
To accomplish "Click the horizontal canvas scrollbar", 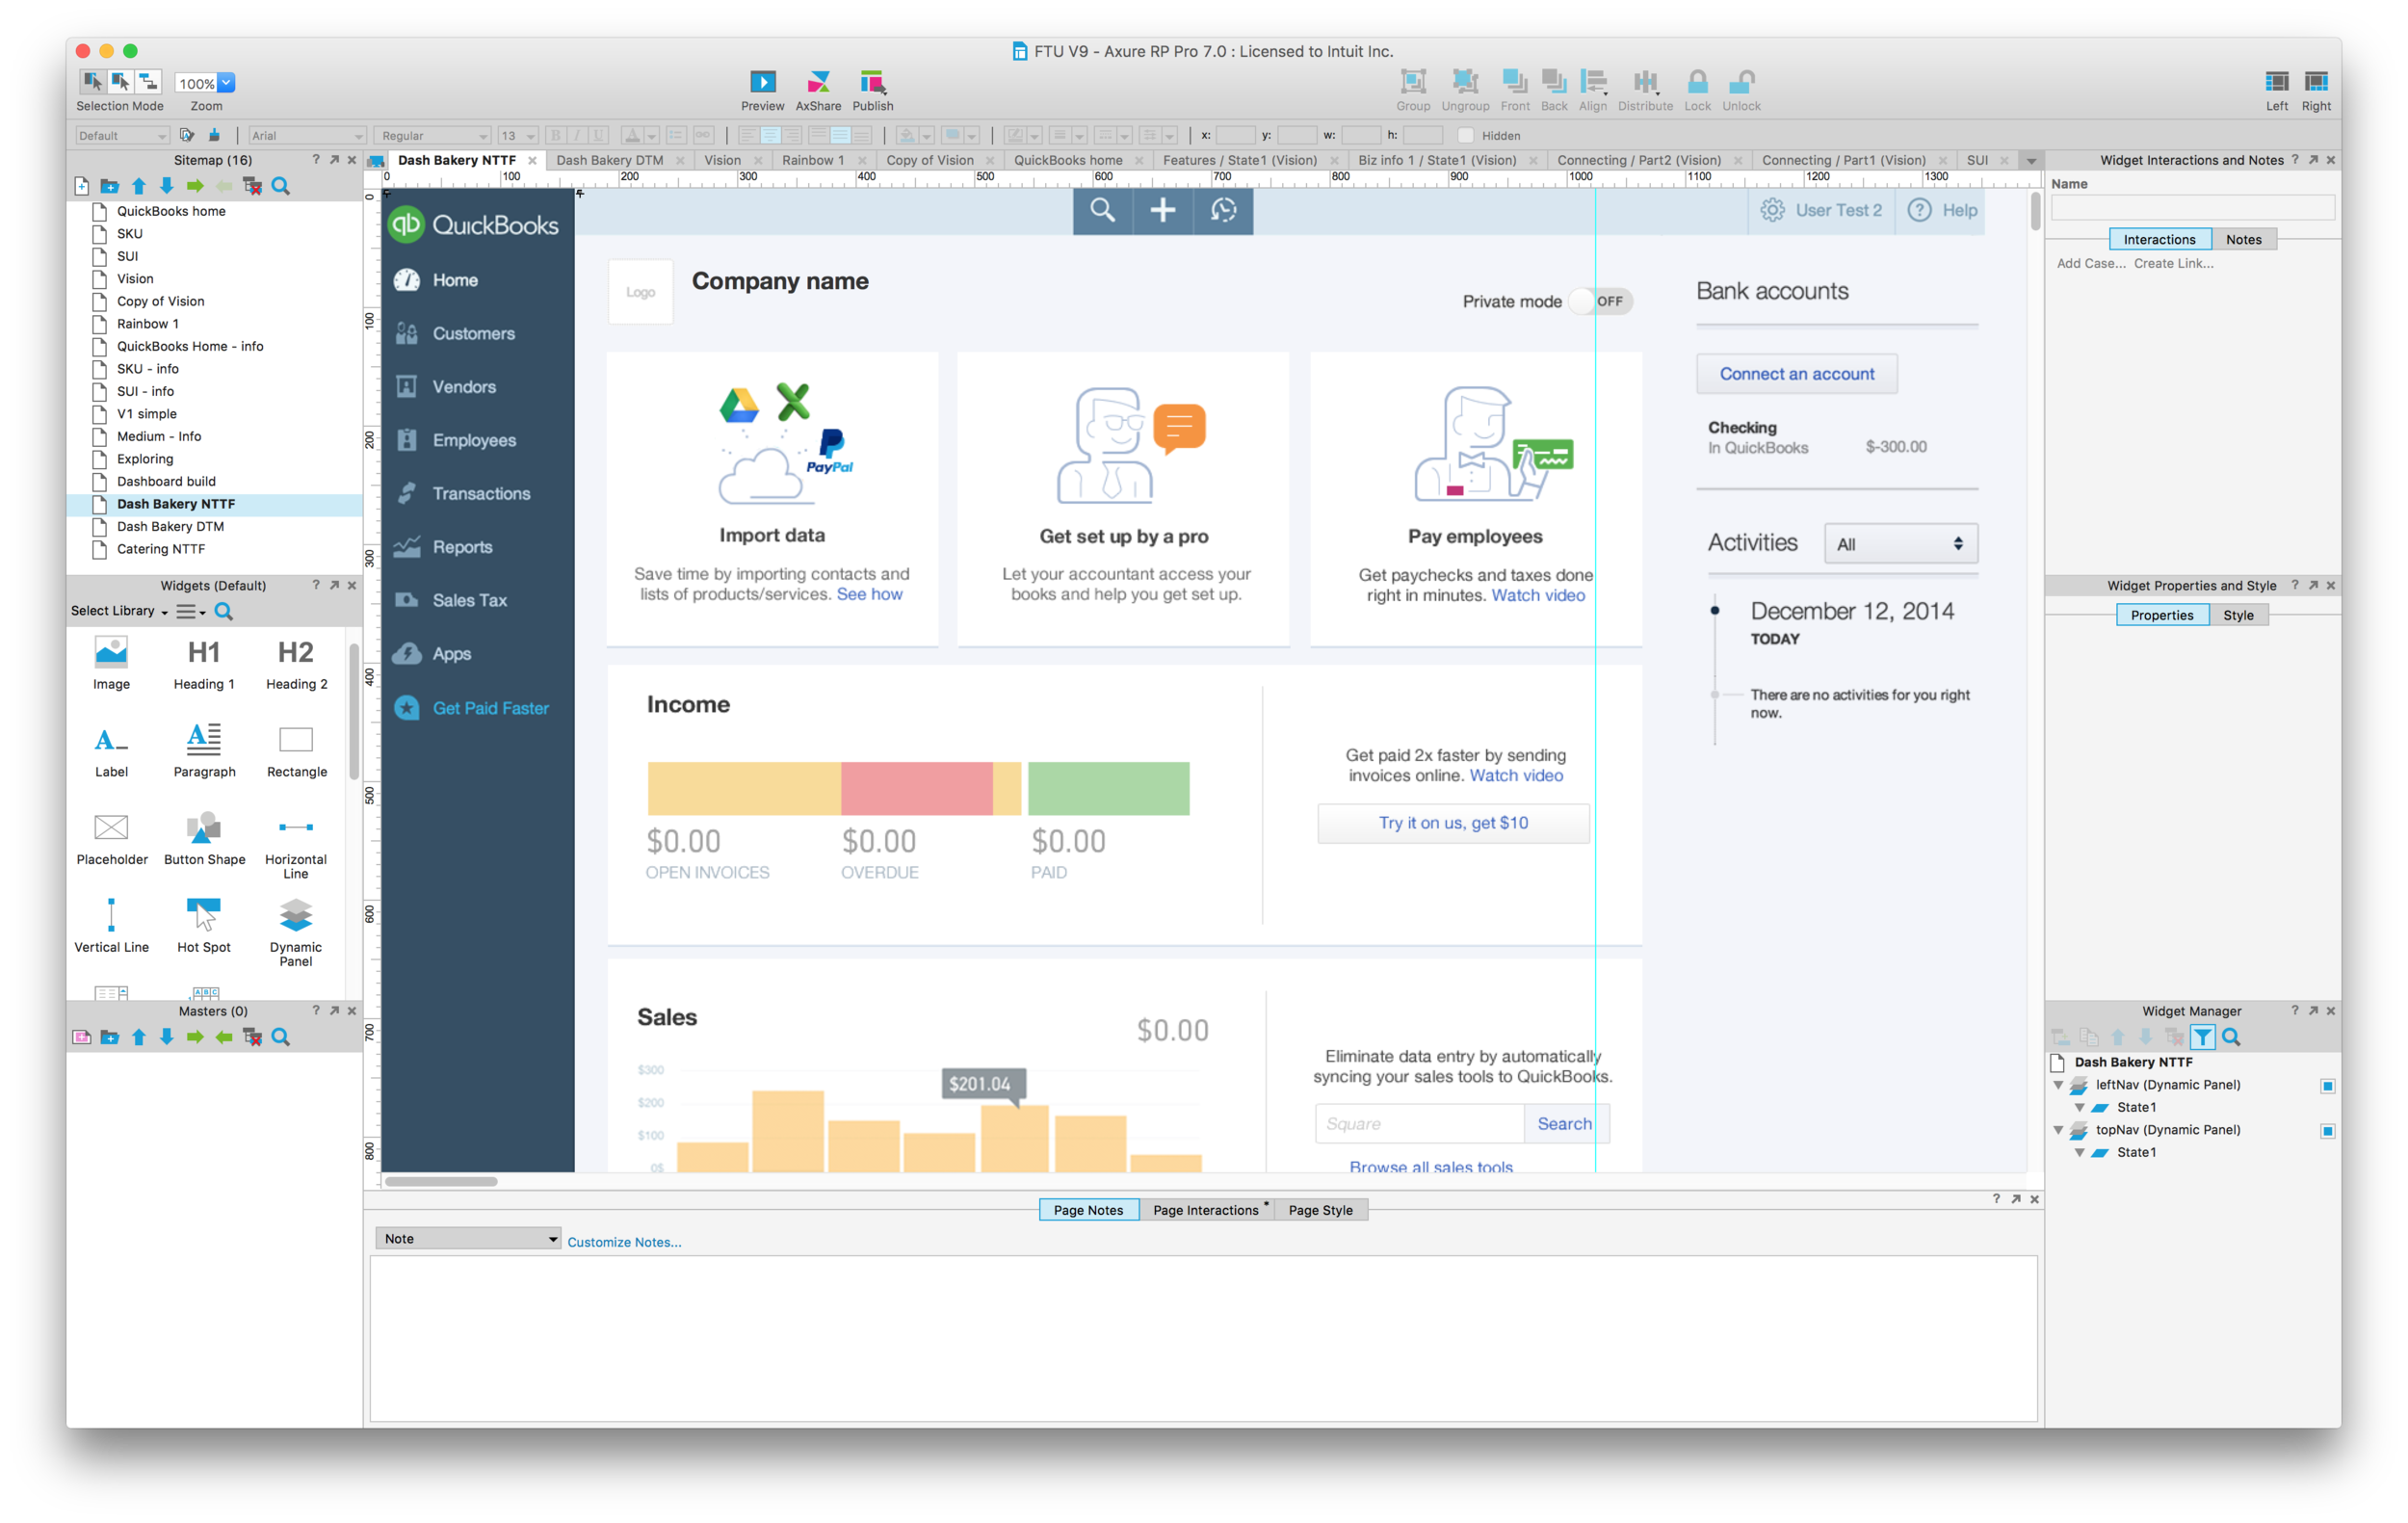I will tap(441, 1181).
